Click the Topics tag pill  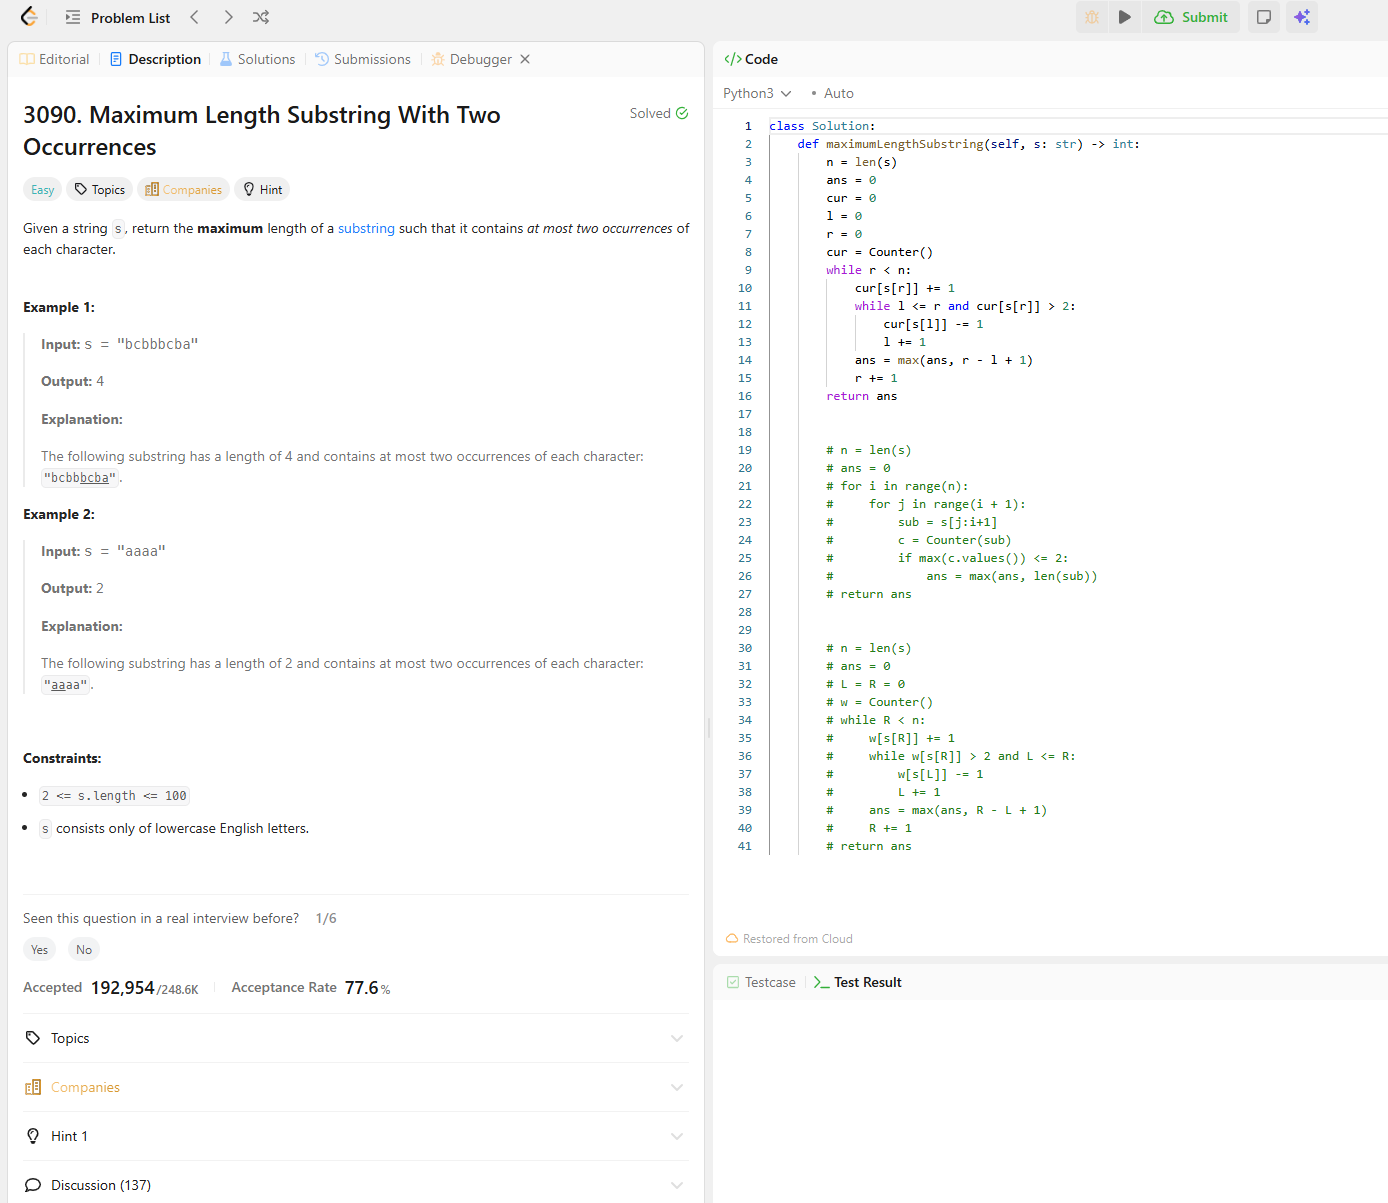pos(100,189)
